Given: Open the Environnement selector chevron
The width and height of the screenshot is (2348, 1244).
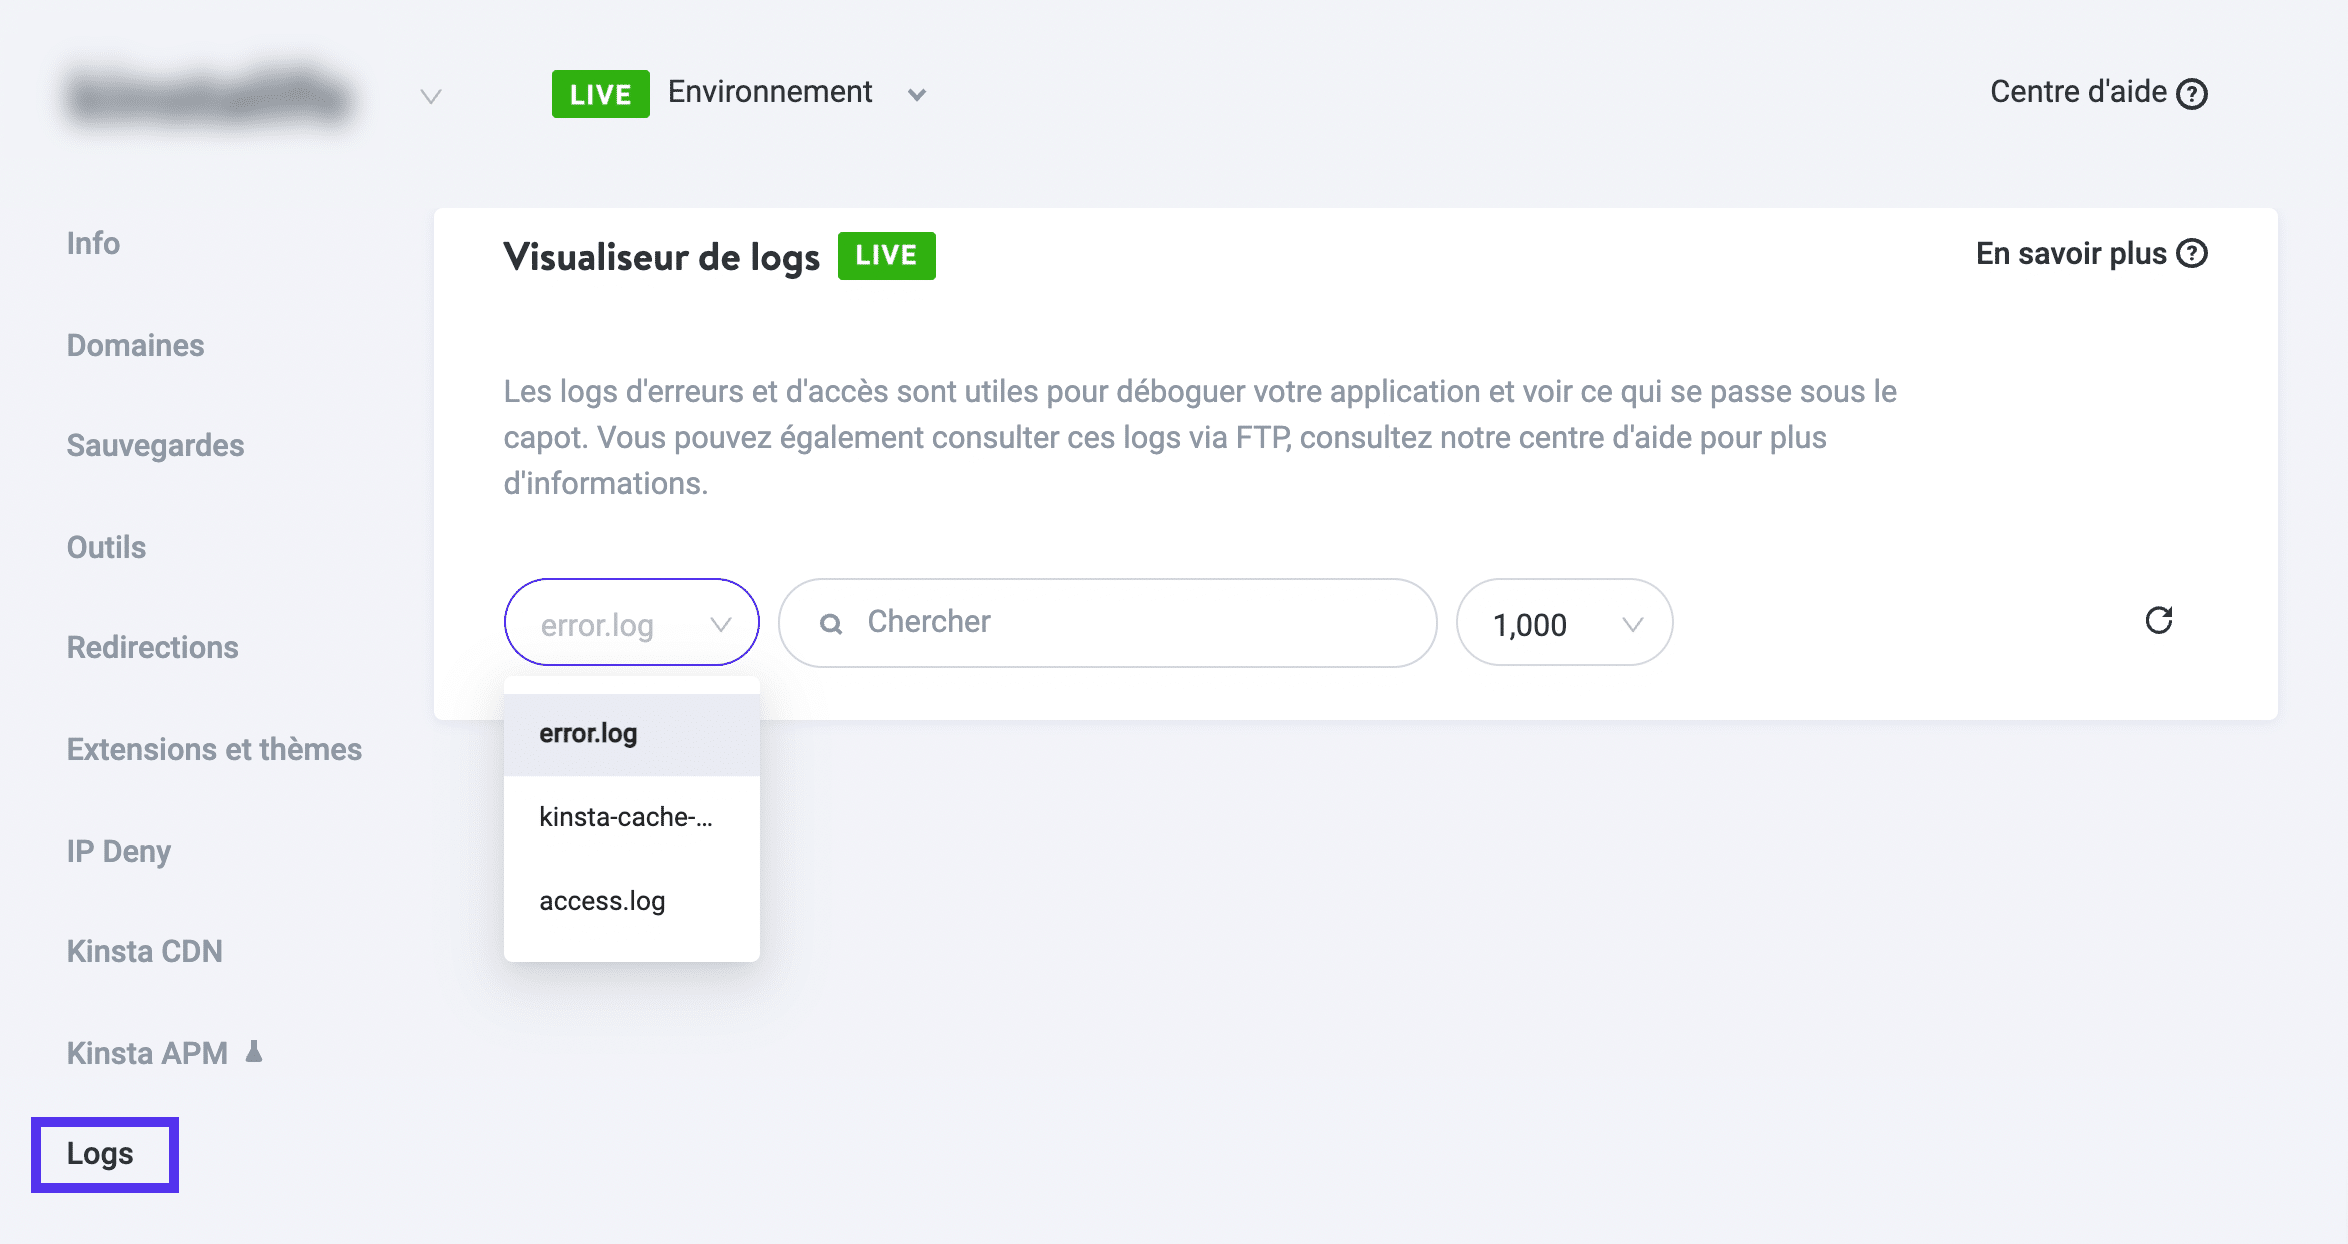Looking at the screenshot, I should click(x=917, y=94).
